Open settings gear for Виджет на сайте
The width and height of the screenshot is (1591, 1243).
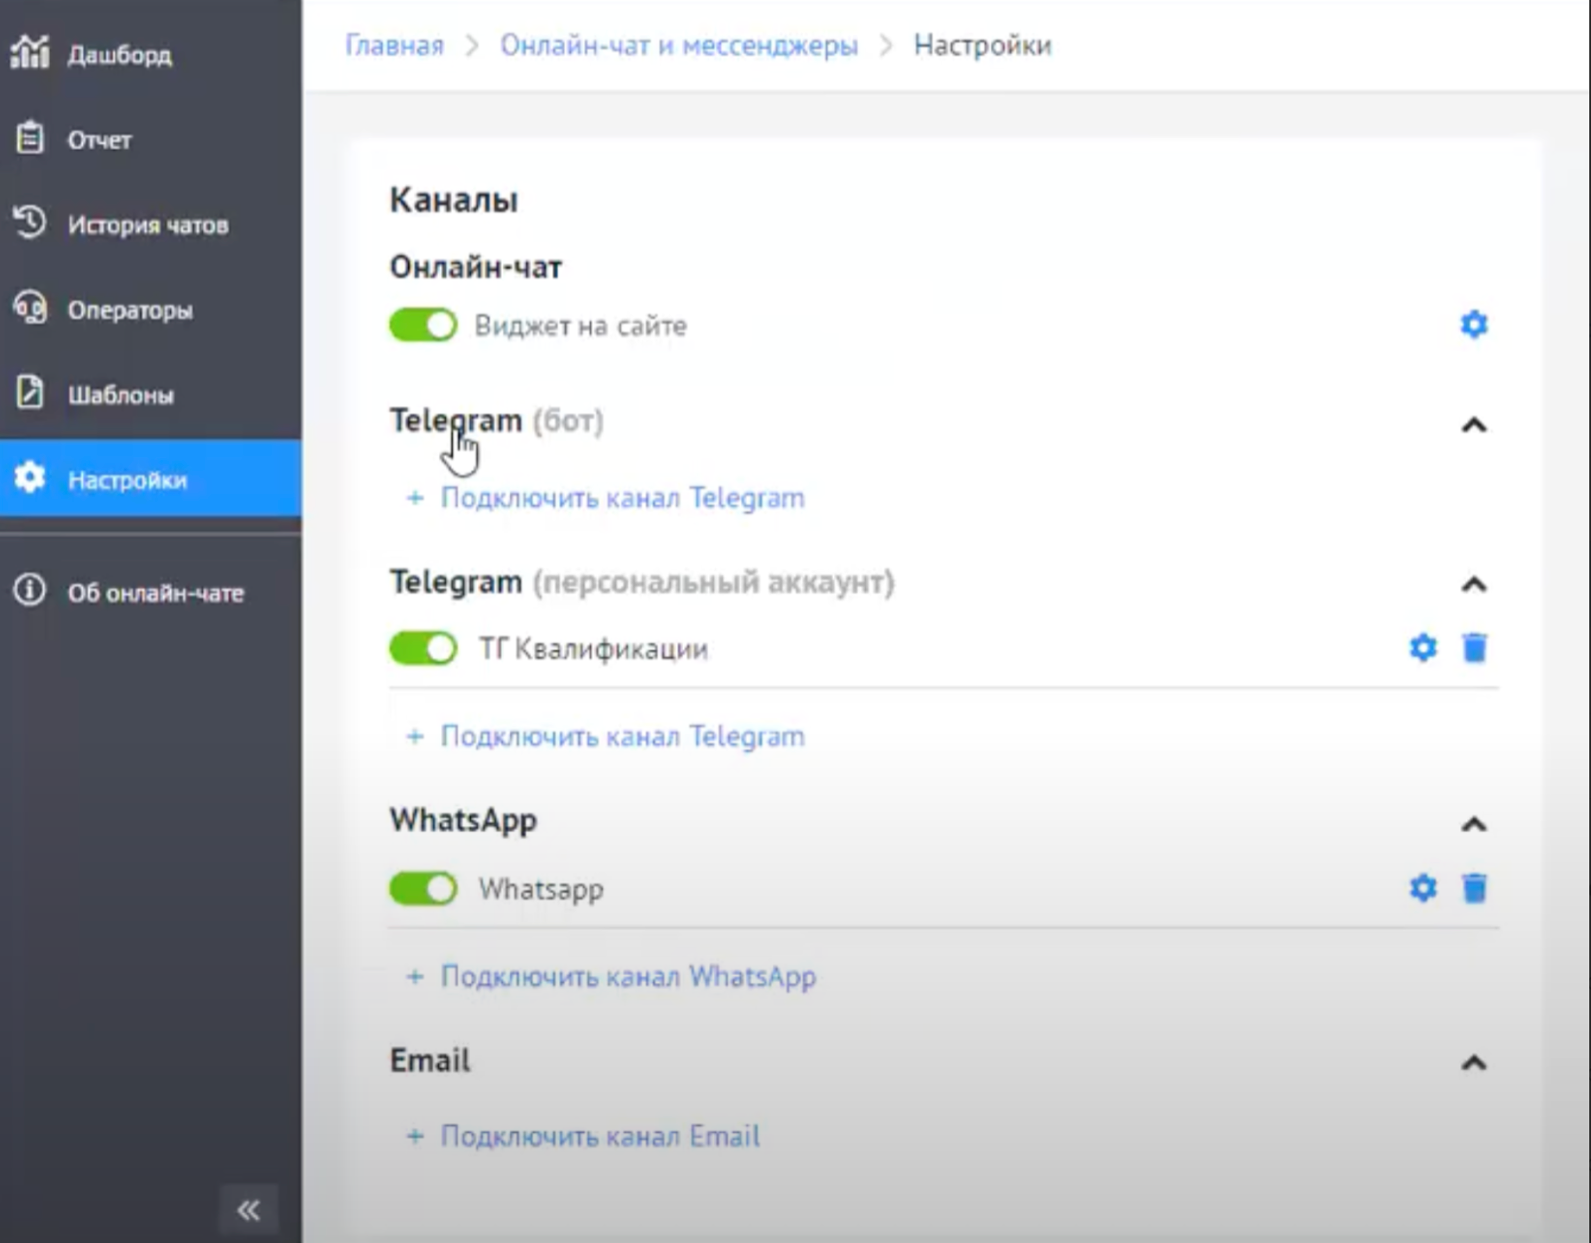tap(1473, 324)
